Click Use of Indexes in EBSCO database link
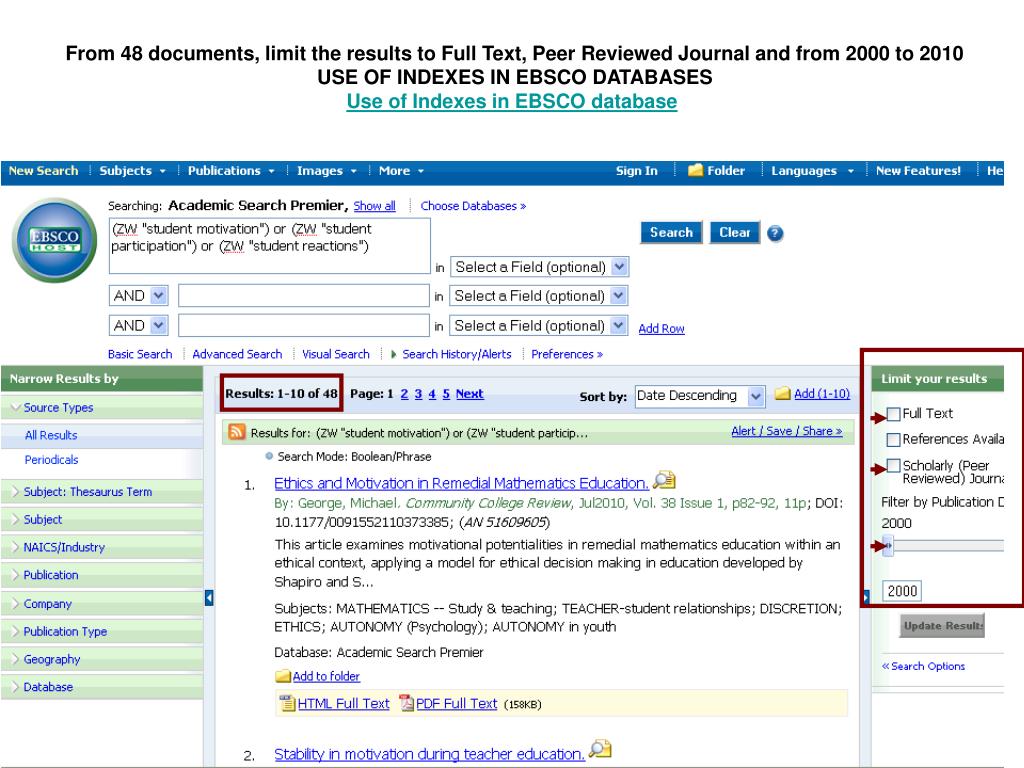 [x=511, y=102]
